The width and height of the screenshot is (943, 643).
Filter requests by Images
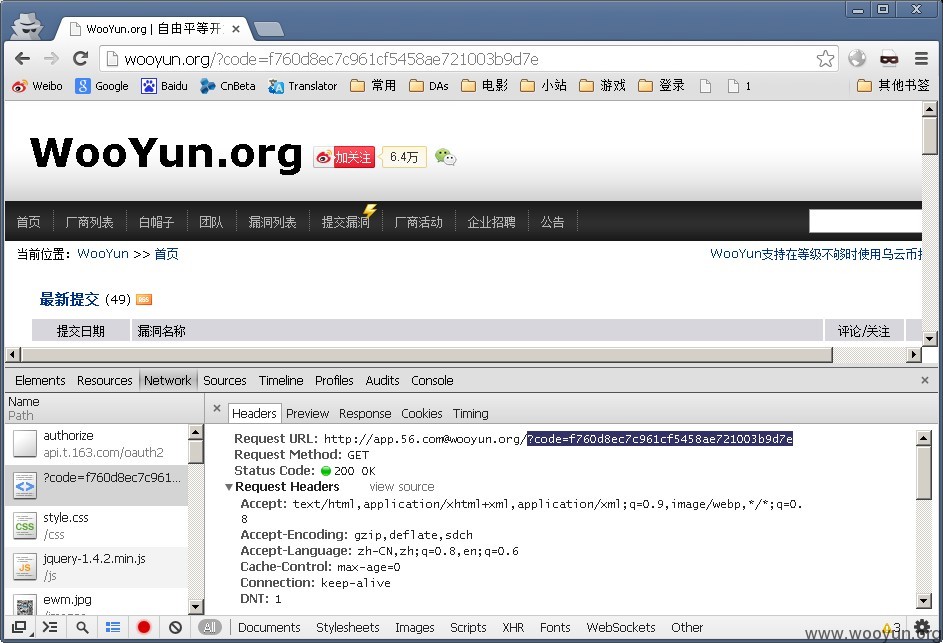click(x=414, y=627)
